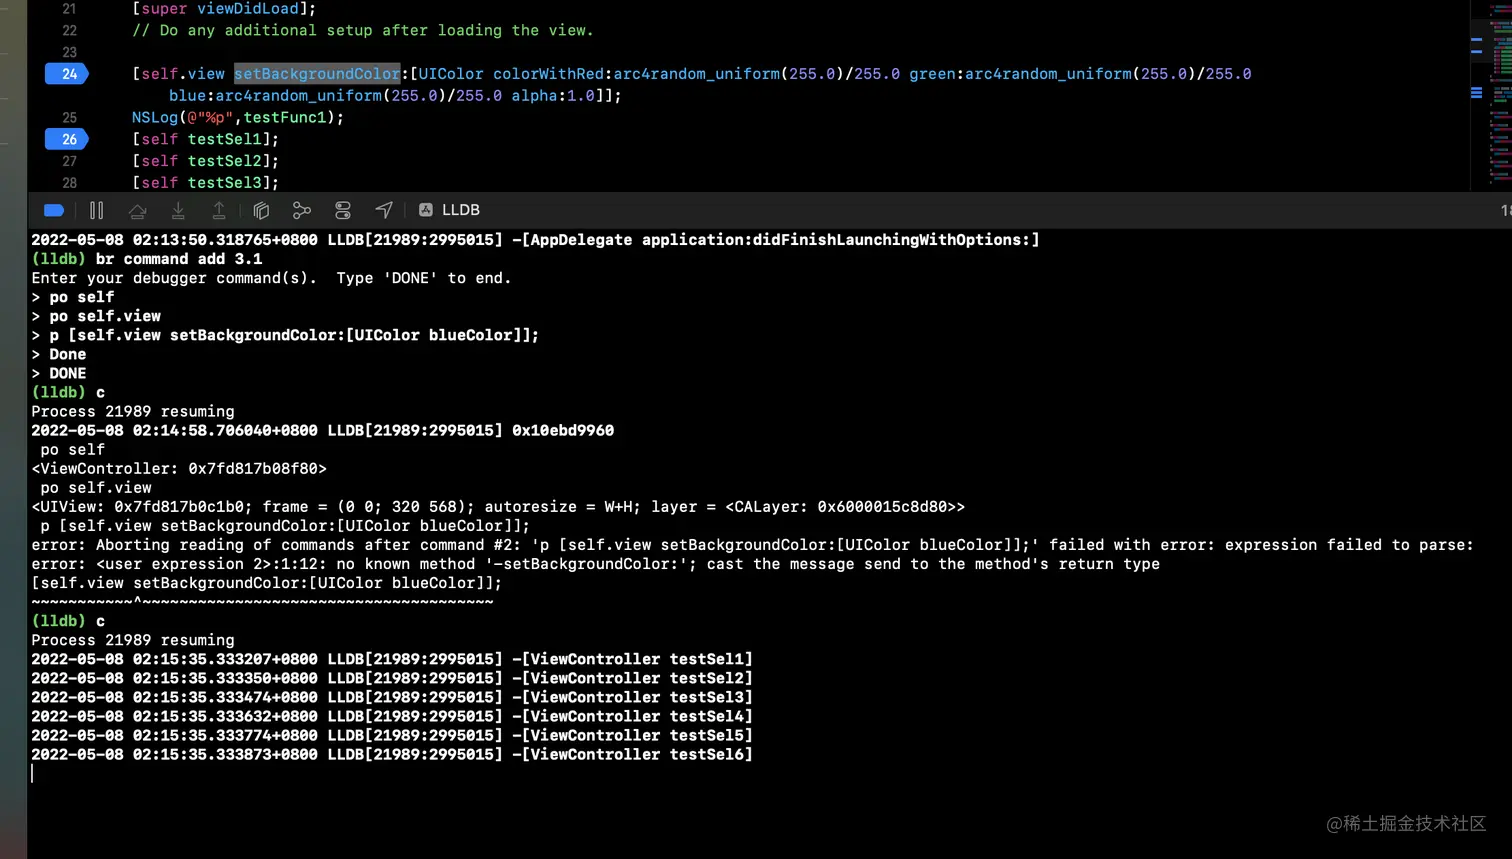The width and height of the screenshot is (1512, 859).
Task: Click the 'no known method' error line
Action: (x=595, y=564)
